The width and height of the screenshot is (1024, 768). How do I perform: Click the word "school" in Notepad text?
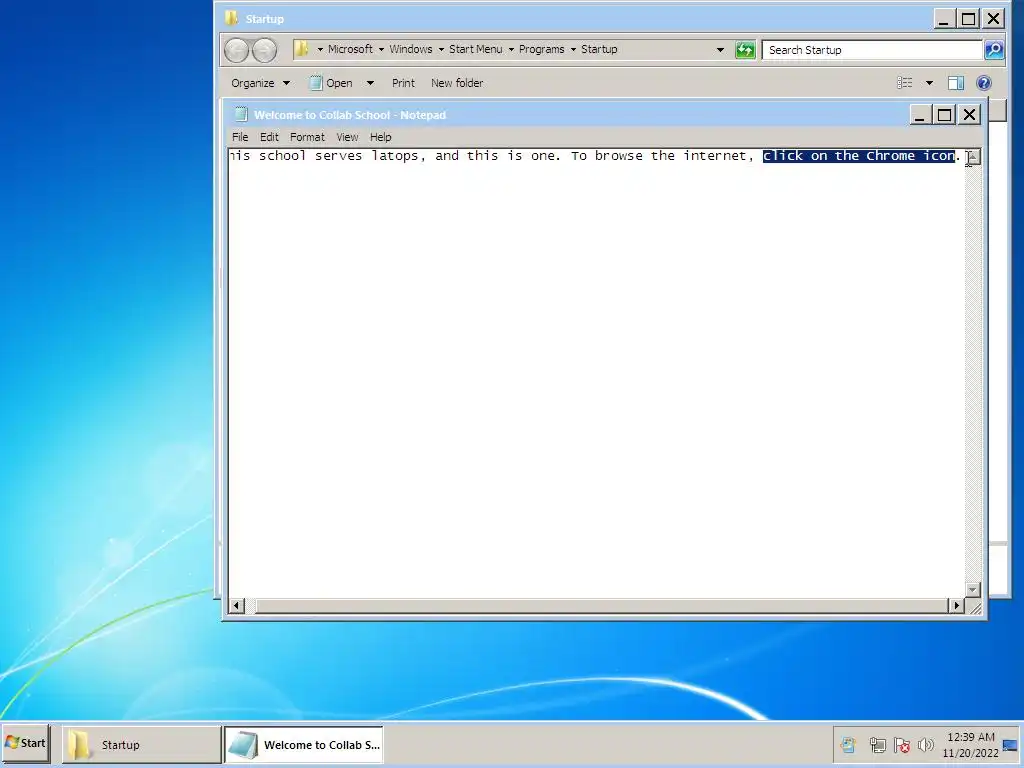click(x=282, y=156)
